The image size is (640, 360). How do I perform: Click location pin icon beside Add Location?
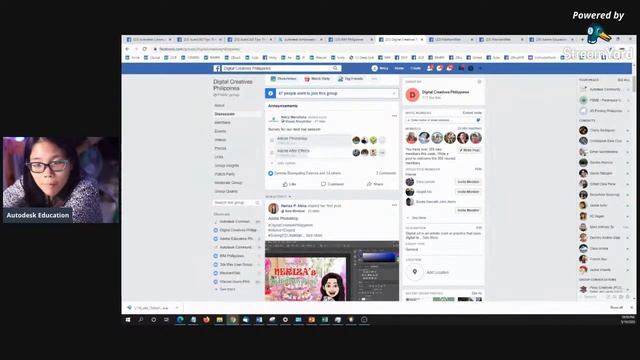tap(415, 272)
